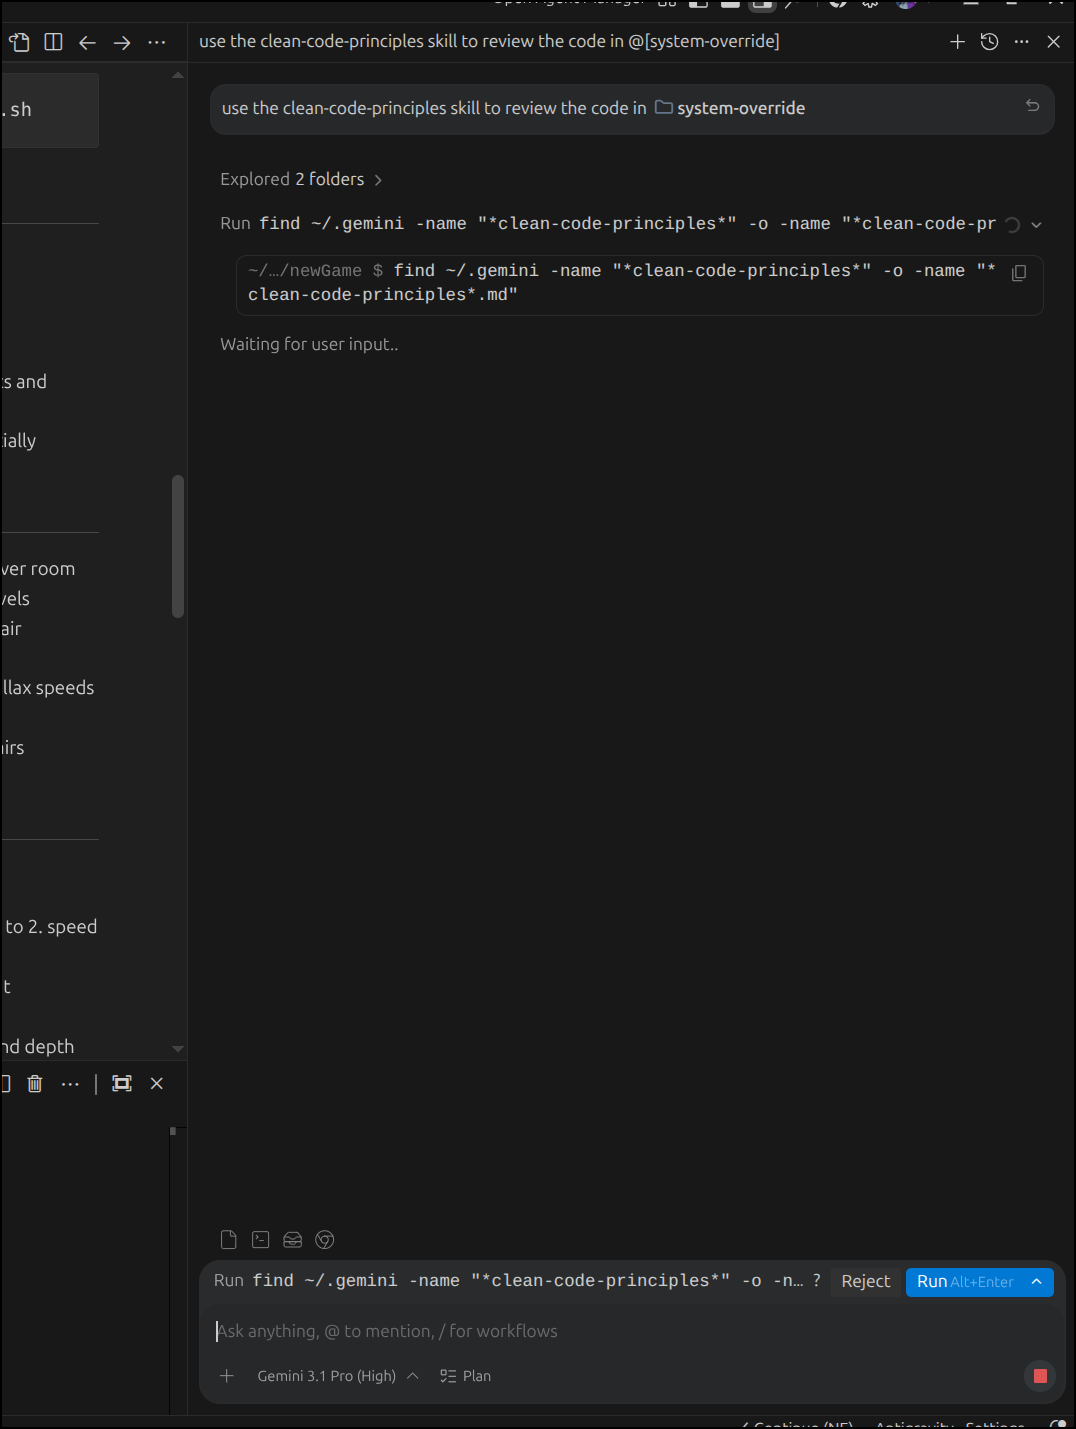Reject the find command
Image resolution: width=1076 pixels, height=1429 pixels.
click(x=865, y=1282)
